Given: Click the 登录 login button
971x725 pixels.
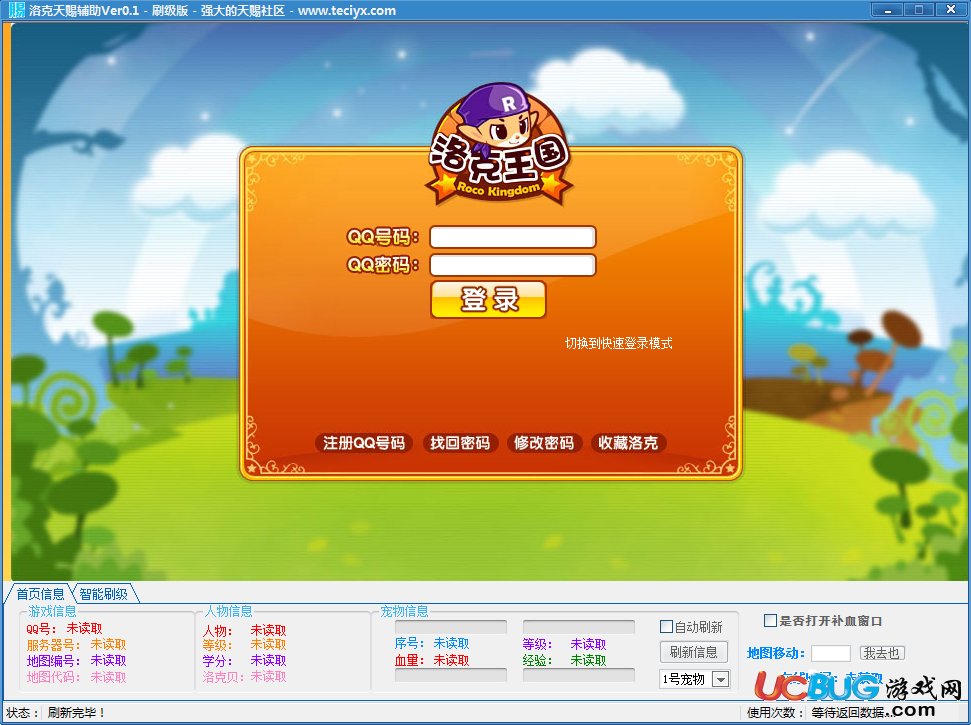Looking at the screenshot, I should [488, 300].
